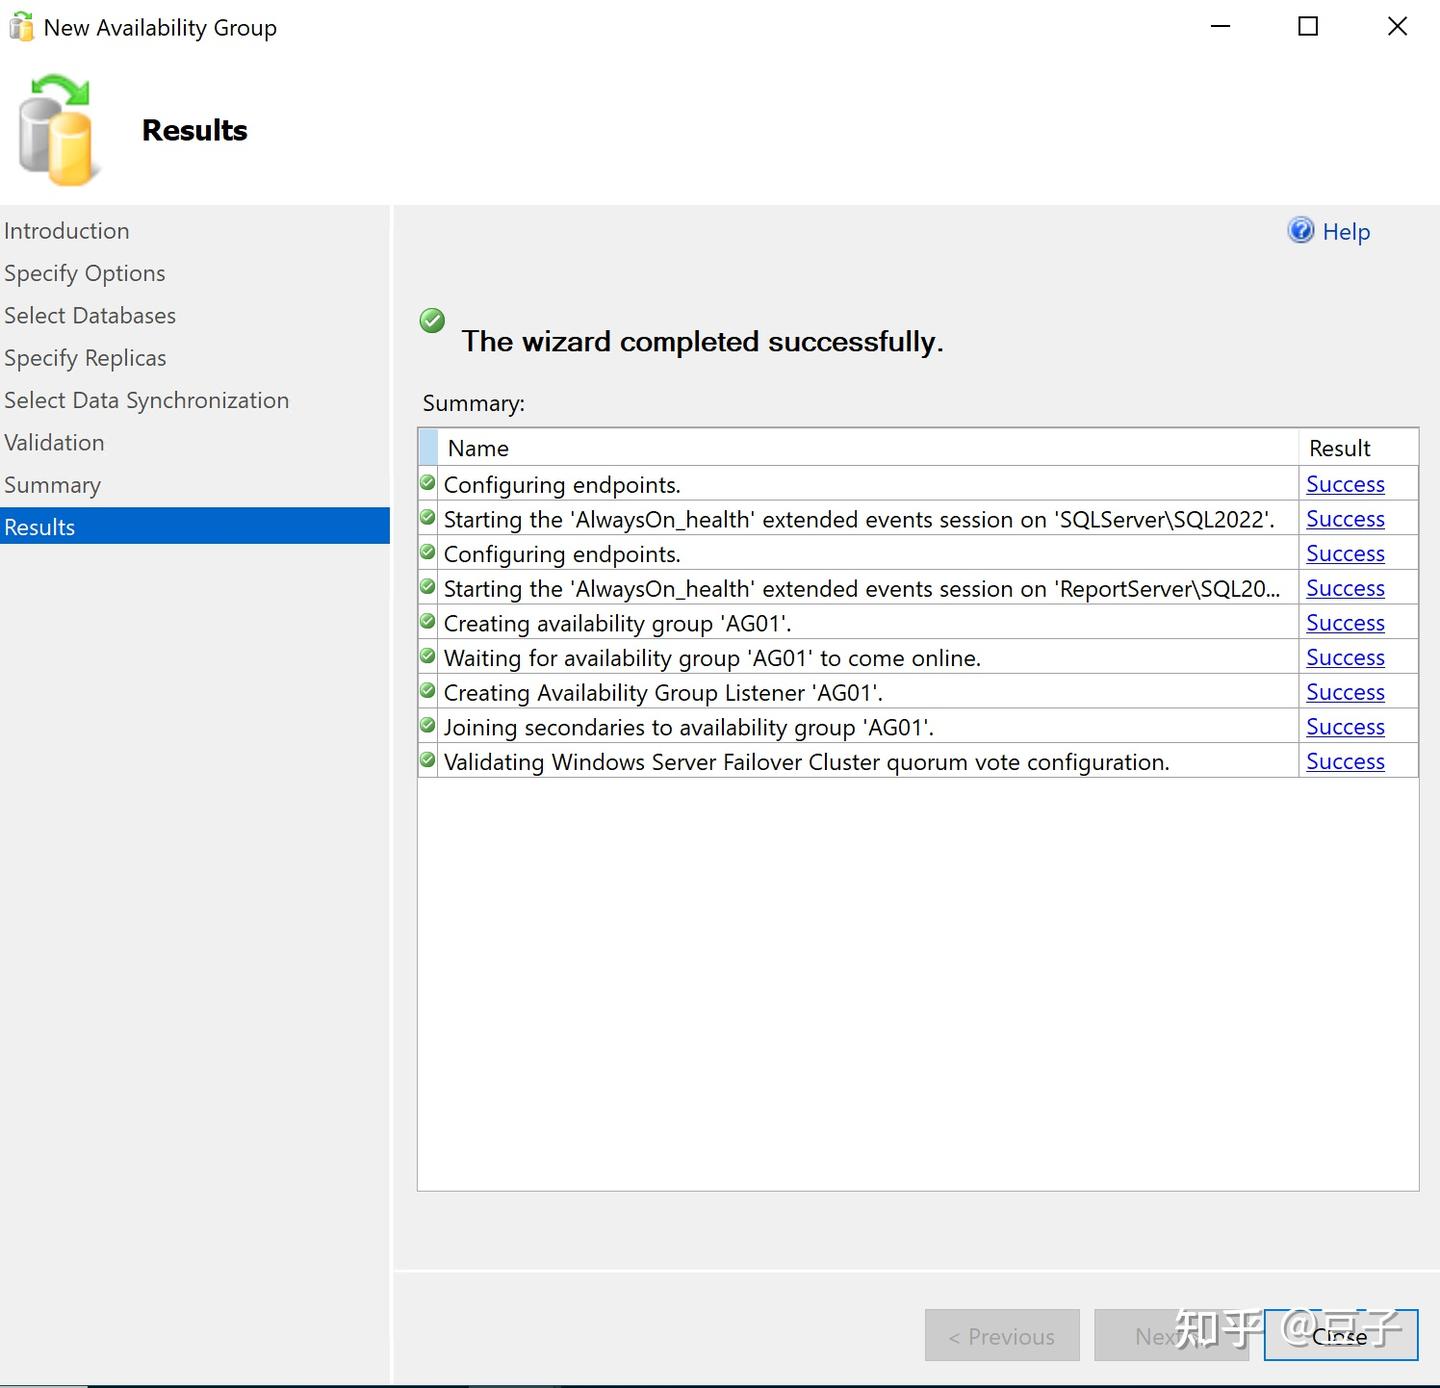Open Success link for SQLServer\SQL2022 events session
Image resolution: width=1440 pixels, height=1388 pixels.
(1345, 519)
